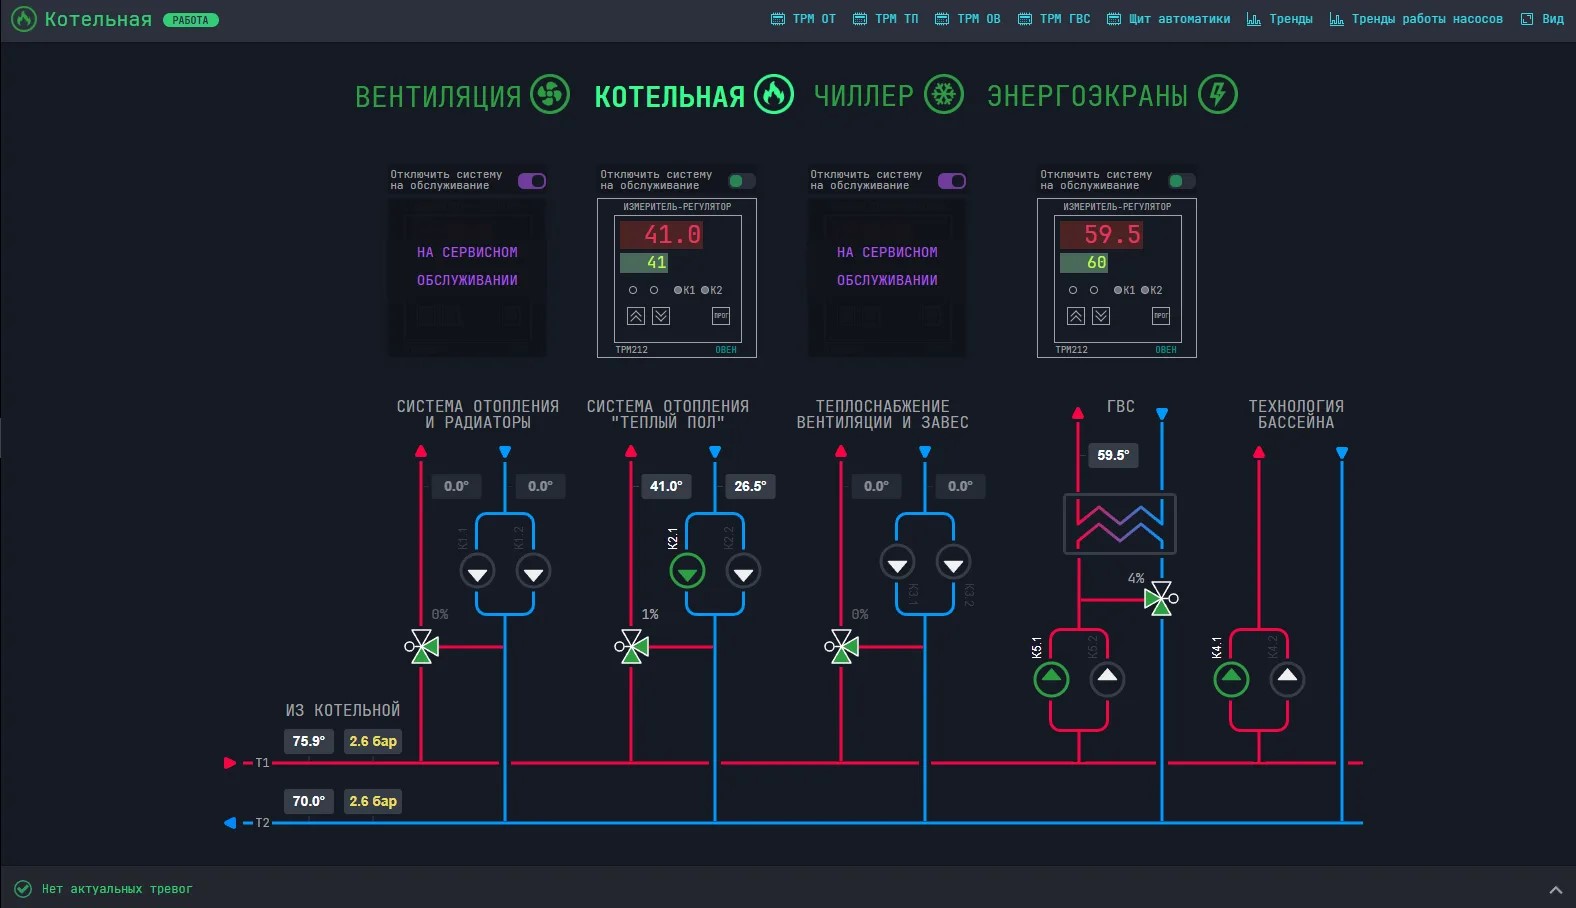Toggle service switch above 41.0 regulator
The image size is (1576, 908).
[742, 181]
